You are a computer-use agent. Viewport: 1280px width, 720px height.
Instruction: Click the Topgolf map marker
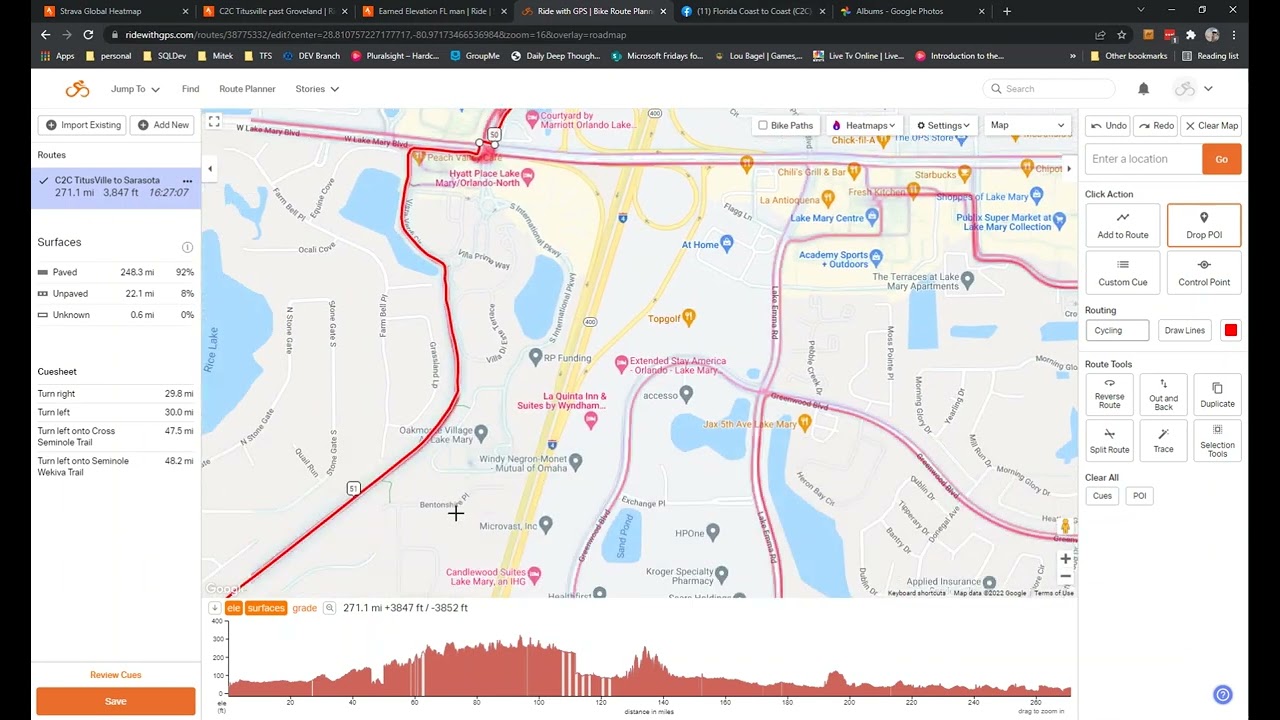click(688, 318)
